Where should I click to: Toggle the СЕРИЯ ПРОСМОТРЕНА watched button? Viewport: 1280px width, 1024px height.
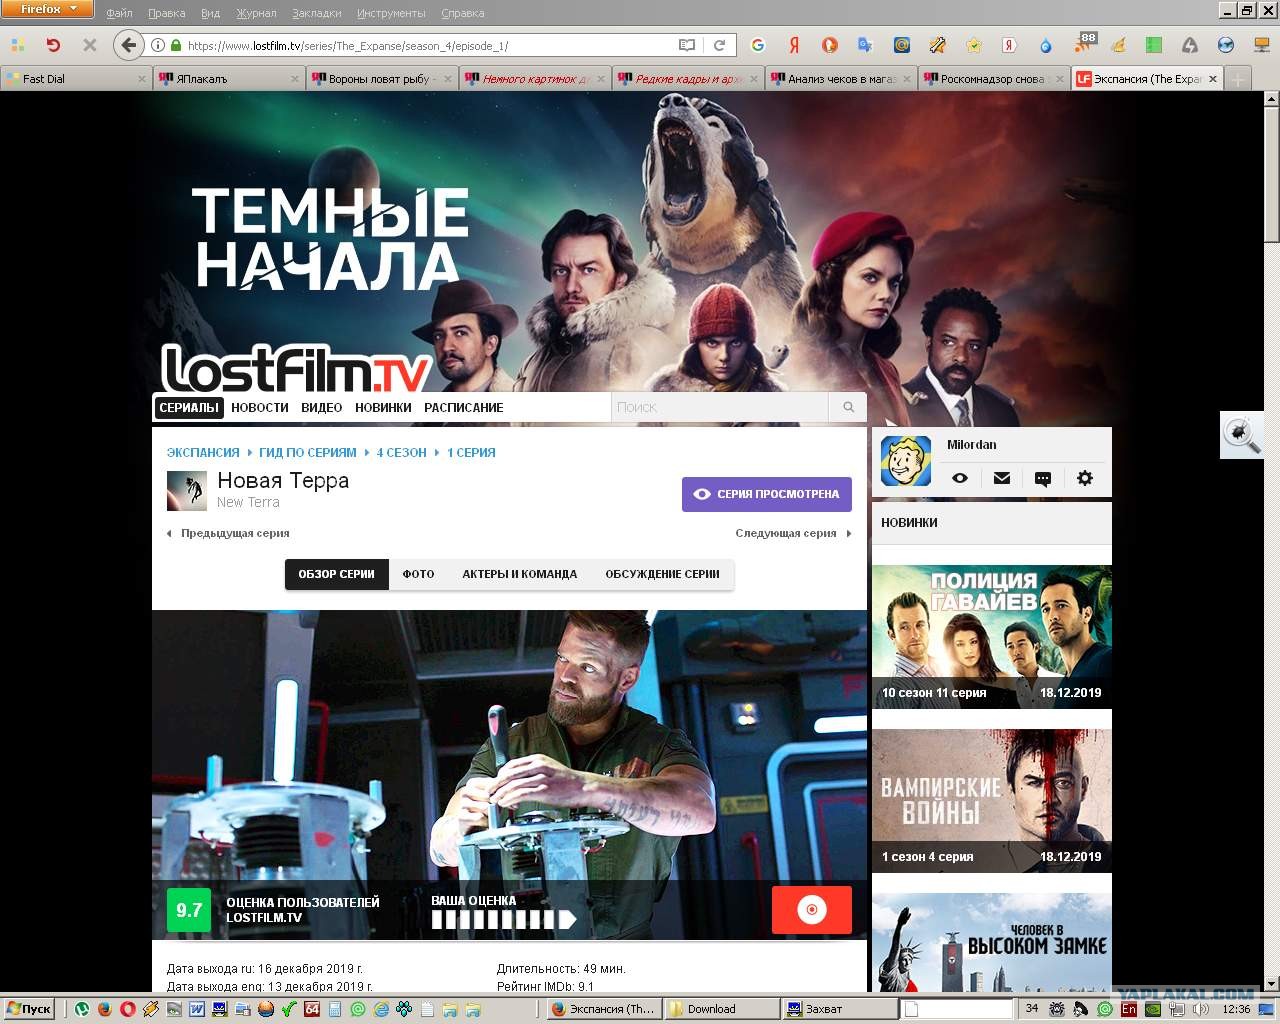click(767, 494)
